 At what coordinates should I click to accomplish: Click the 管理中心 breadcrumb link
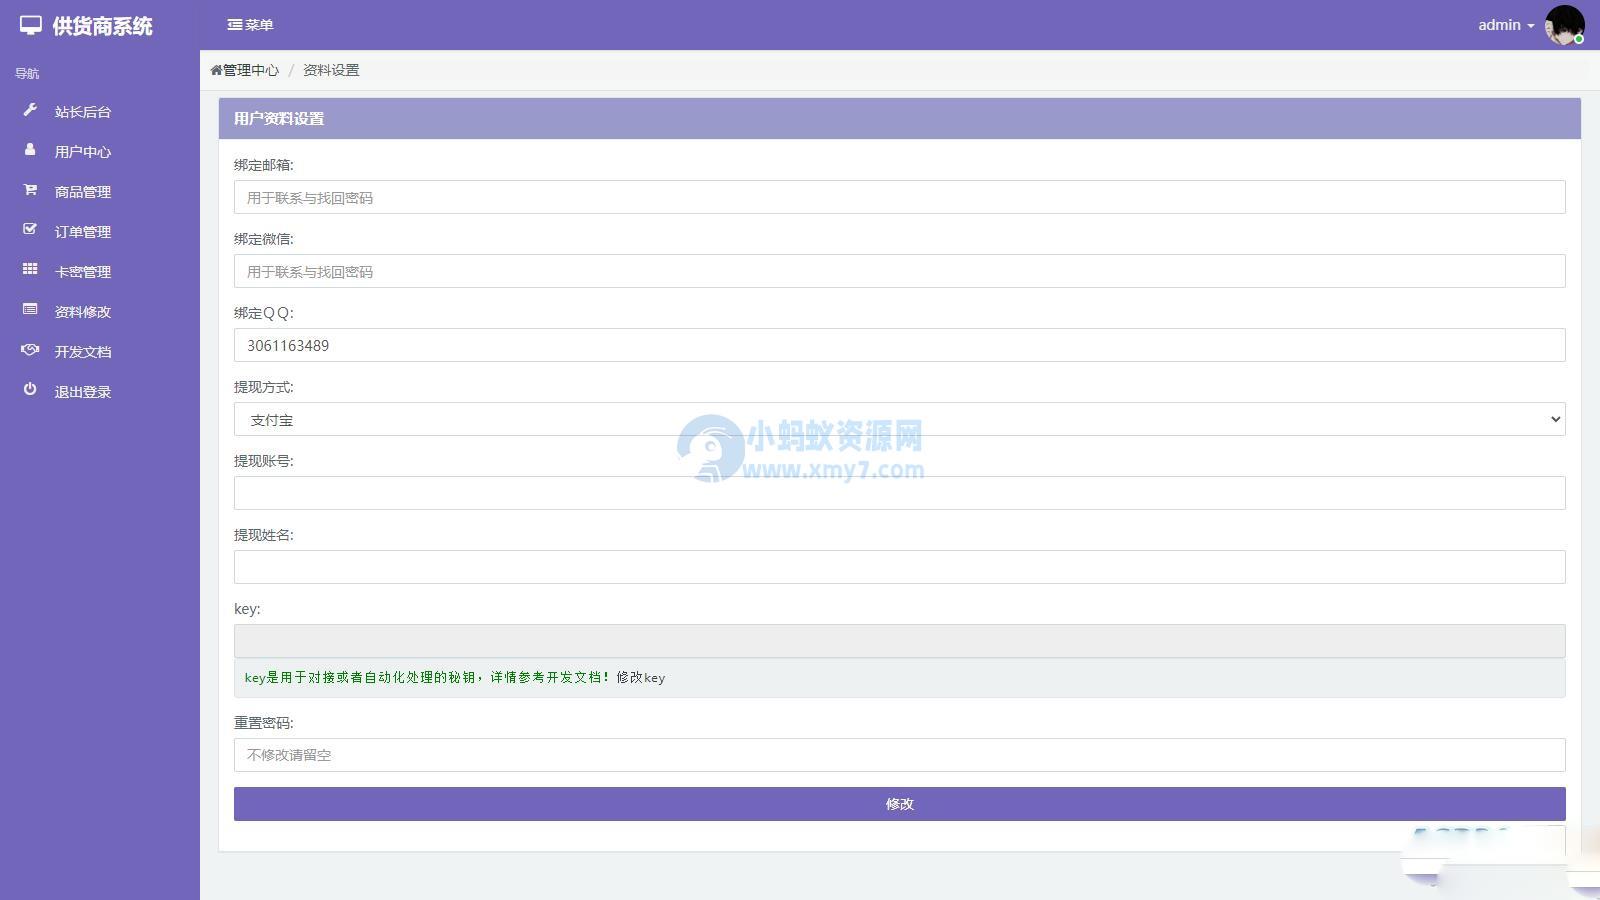pos(250,70)
